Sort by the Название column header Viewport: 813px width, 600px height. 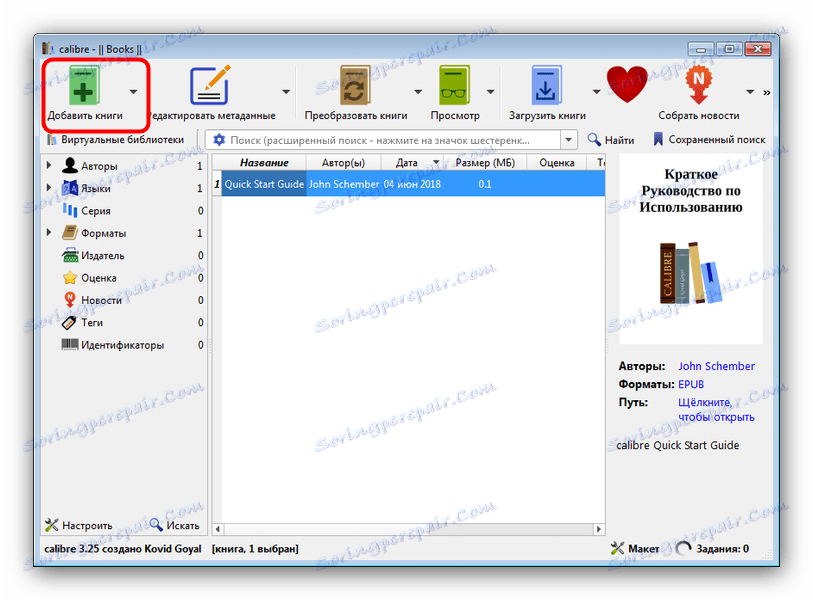coord(264,162)
